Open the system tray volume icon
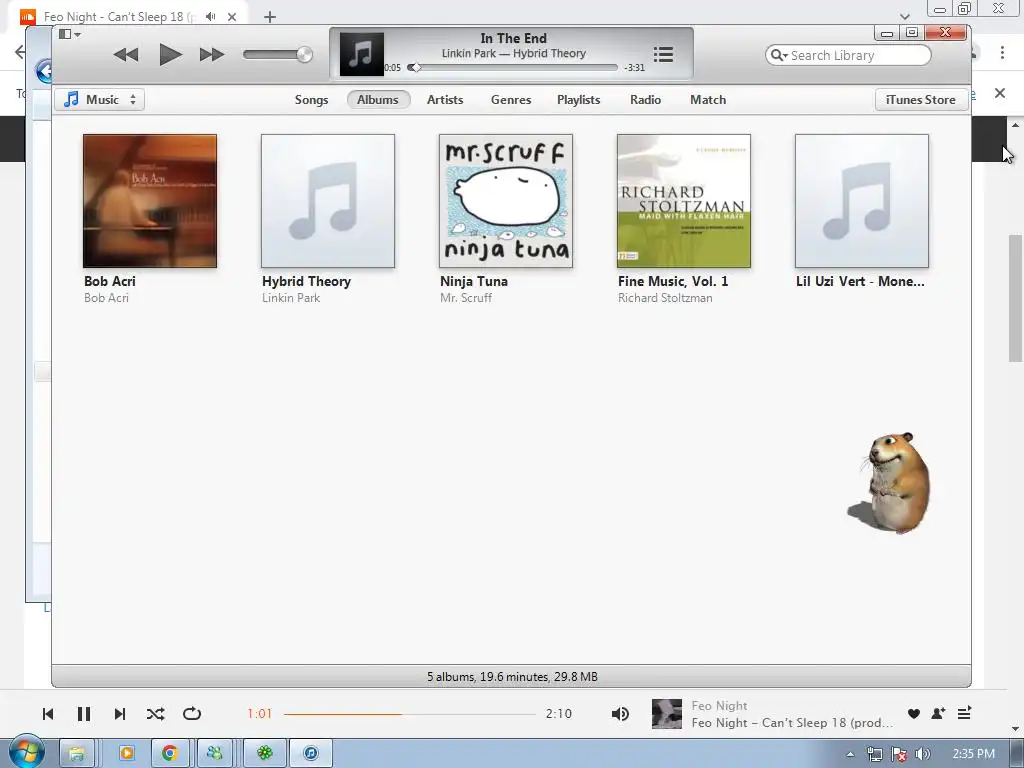The image size is (1024, 768). (922, 755)
